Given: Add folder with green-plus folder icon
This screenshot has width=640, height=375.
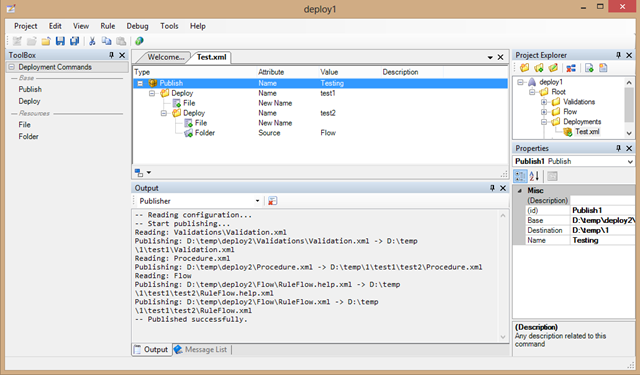Looking at the screenshot, I should click(x=539, y=68).
